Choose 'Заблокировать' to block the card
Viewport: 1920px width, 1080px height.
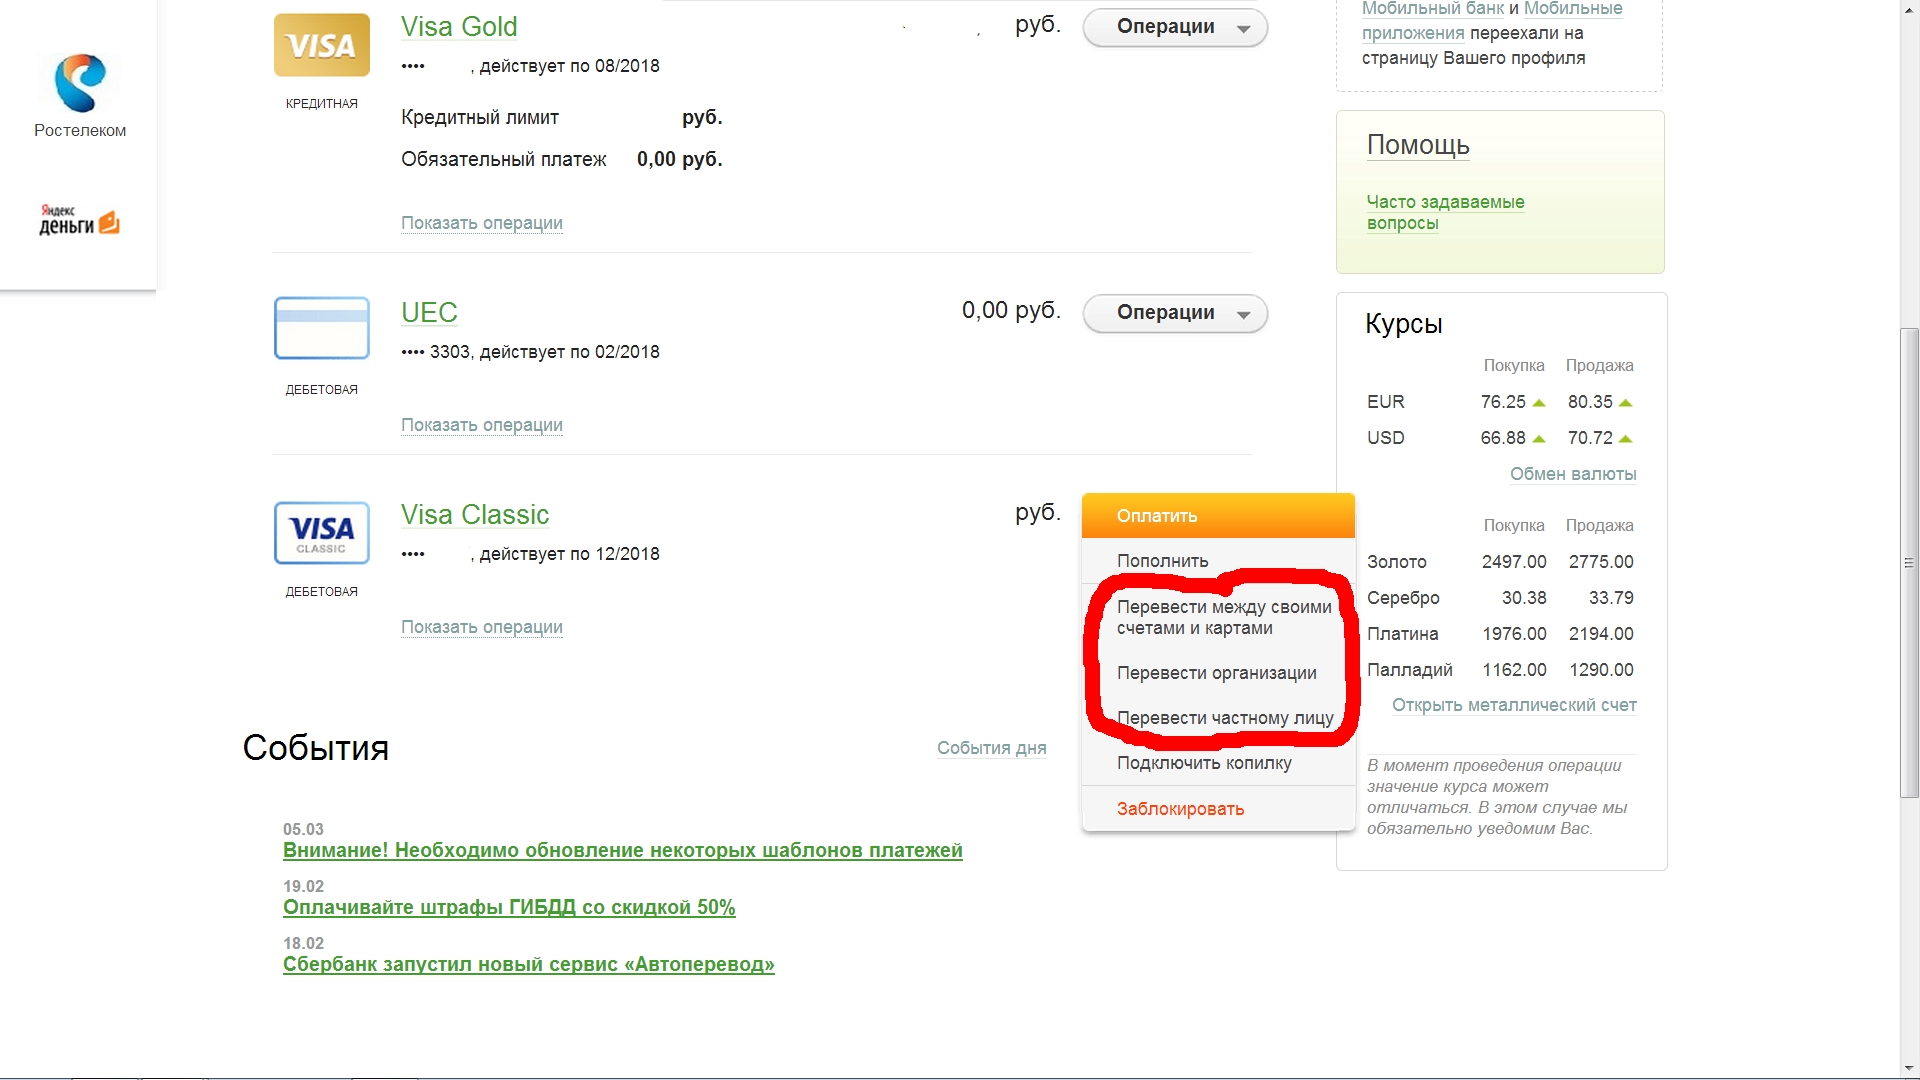pyautogui.click(x=1180, y=809)
